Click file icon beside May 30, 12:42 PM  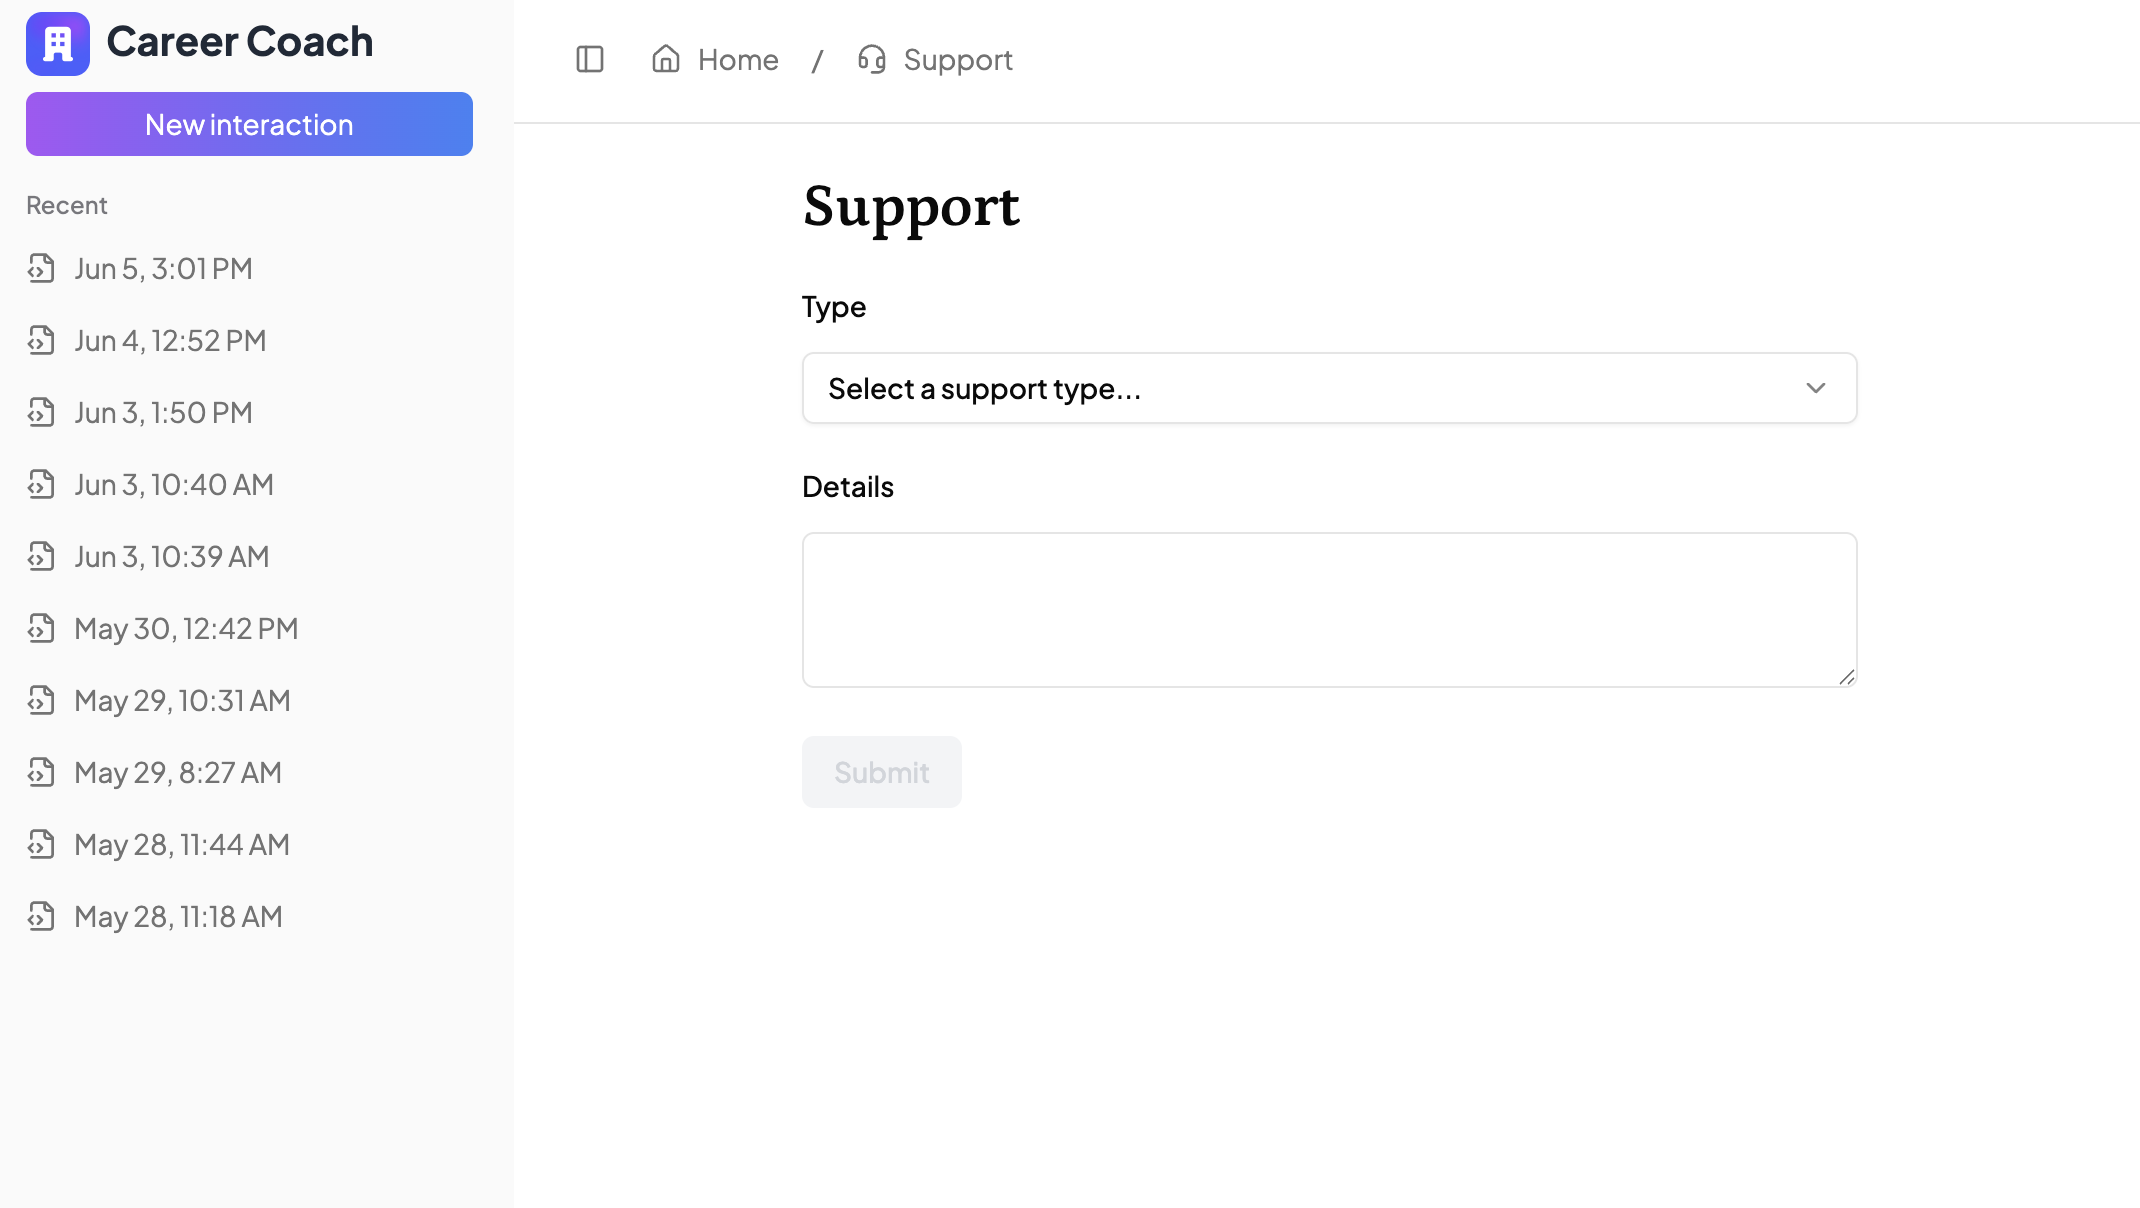(x=41, y=629)
